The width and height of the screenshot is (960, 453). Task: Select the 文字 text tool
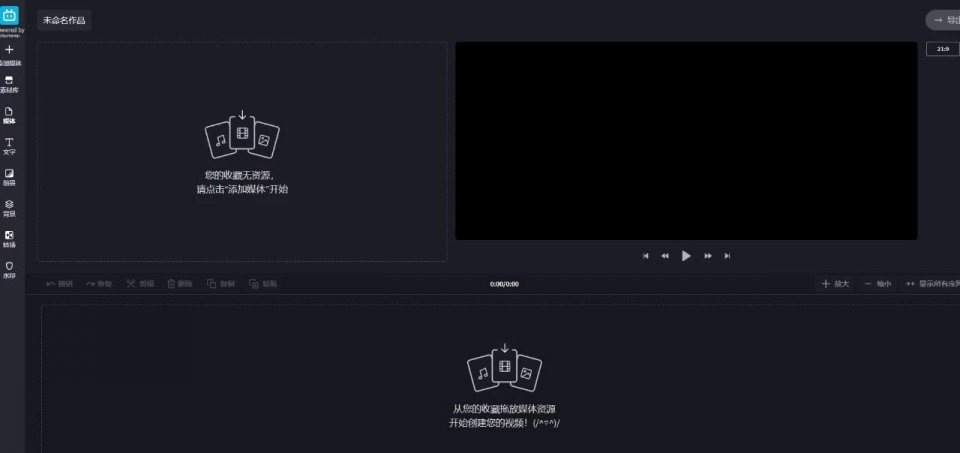tap(9, 146)
